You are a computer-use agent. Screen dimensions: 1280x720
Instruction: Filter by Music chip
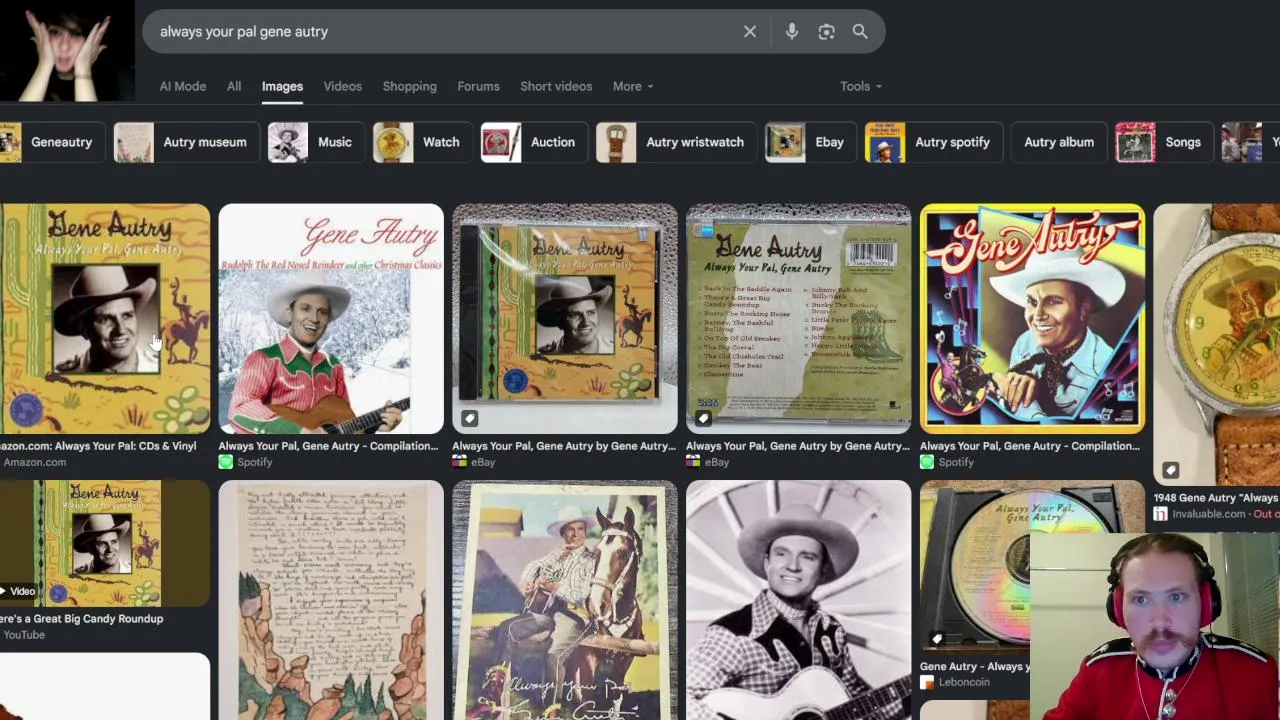tap(315, 142)
